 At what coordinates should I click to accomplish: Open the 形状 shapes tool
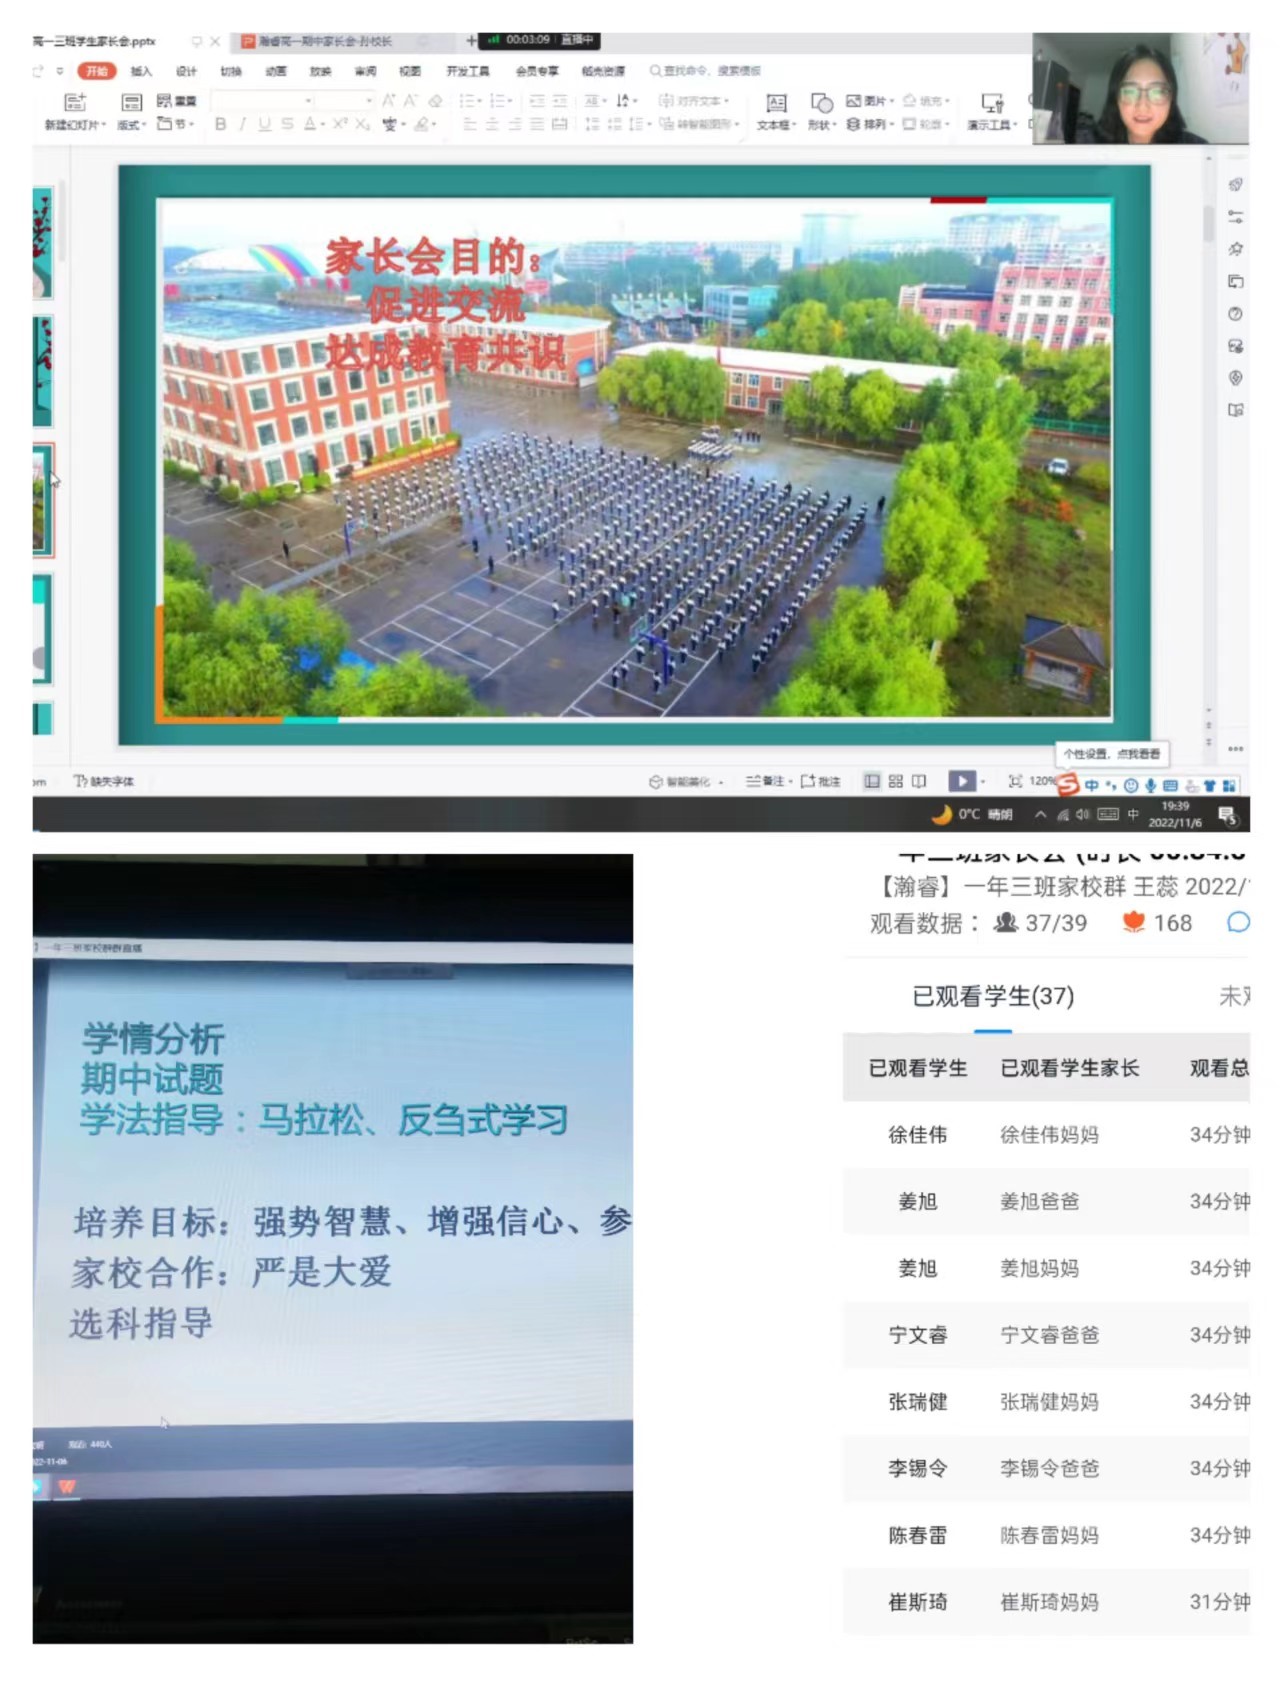tap(821, 104)
